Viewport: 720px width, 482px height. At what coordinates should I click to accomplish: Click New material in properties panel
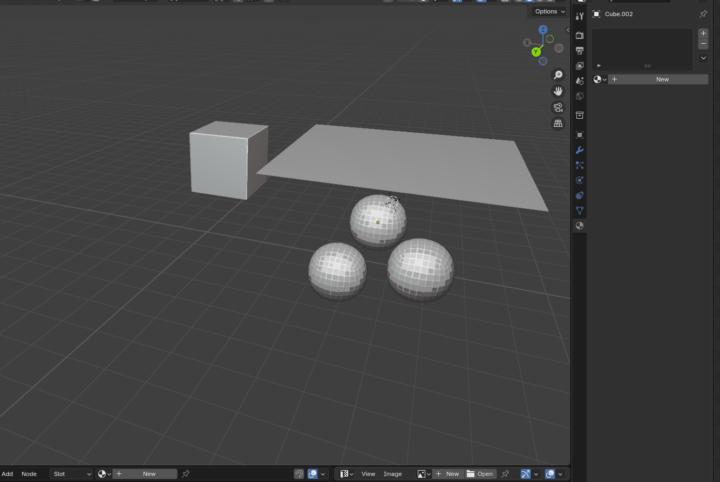click(x=658, y=79)
